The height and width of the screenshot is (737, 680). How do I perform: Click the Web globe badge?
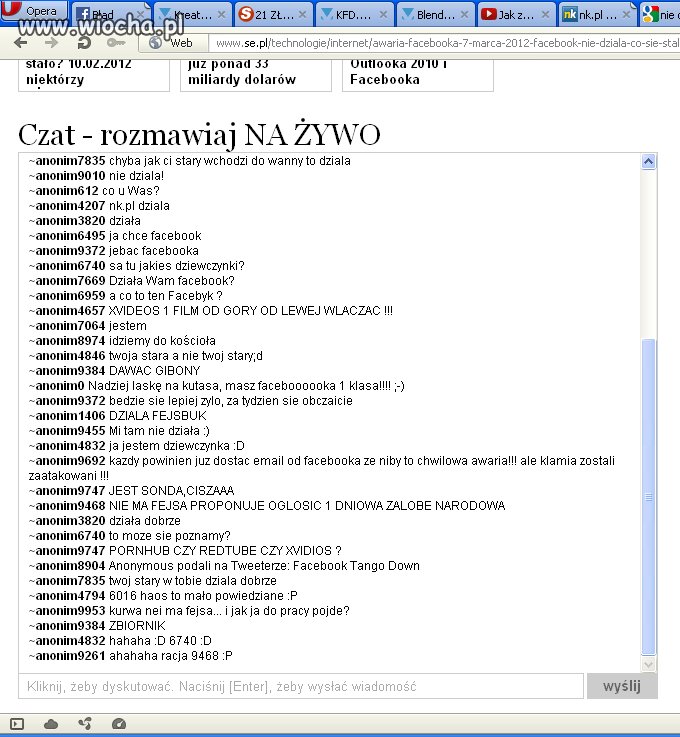[x=172, y=43]
